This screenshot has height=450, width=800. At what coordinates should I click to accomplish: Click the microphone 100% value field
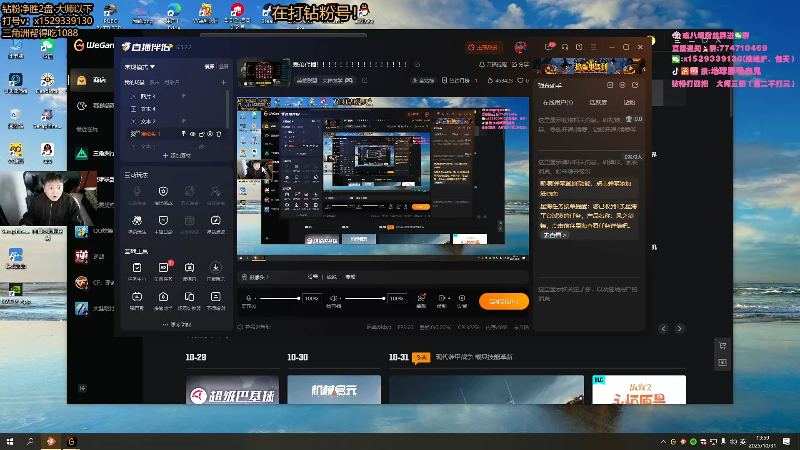(311, 298)
